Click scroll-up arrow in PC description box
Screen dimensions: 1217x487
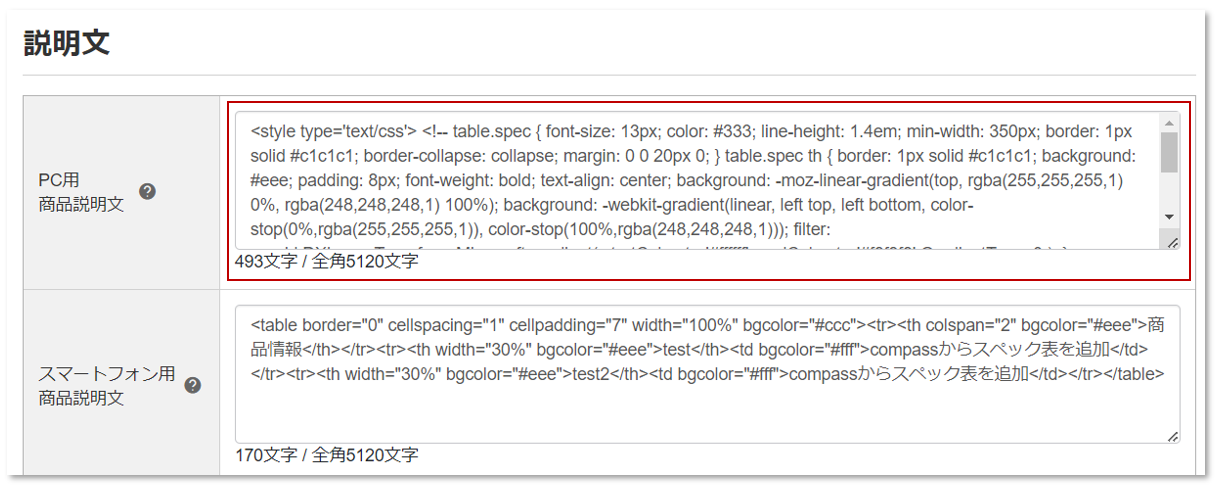(x=1169, y=121)
